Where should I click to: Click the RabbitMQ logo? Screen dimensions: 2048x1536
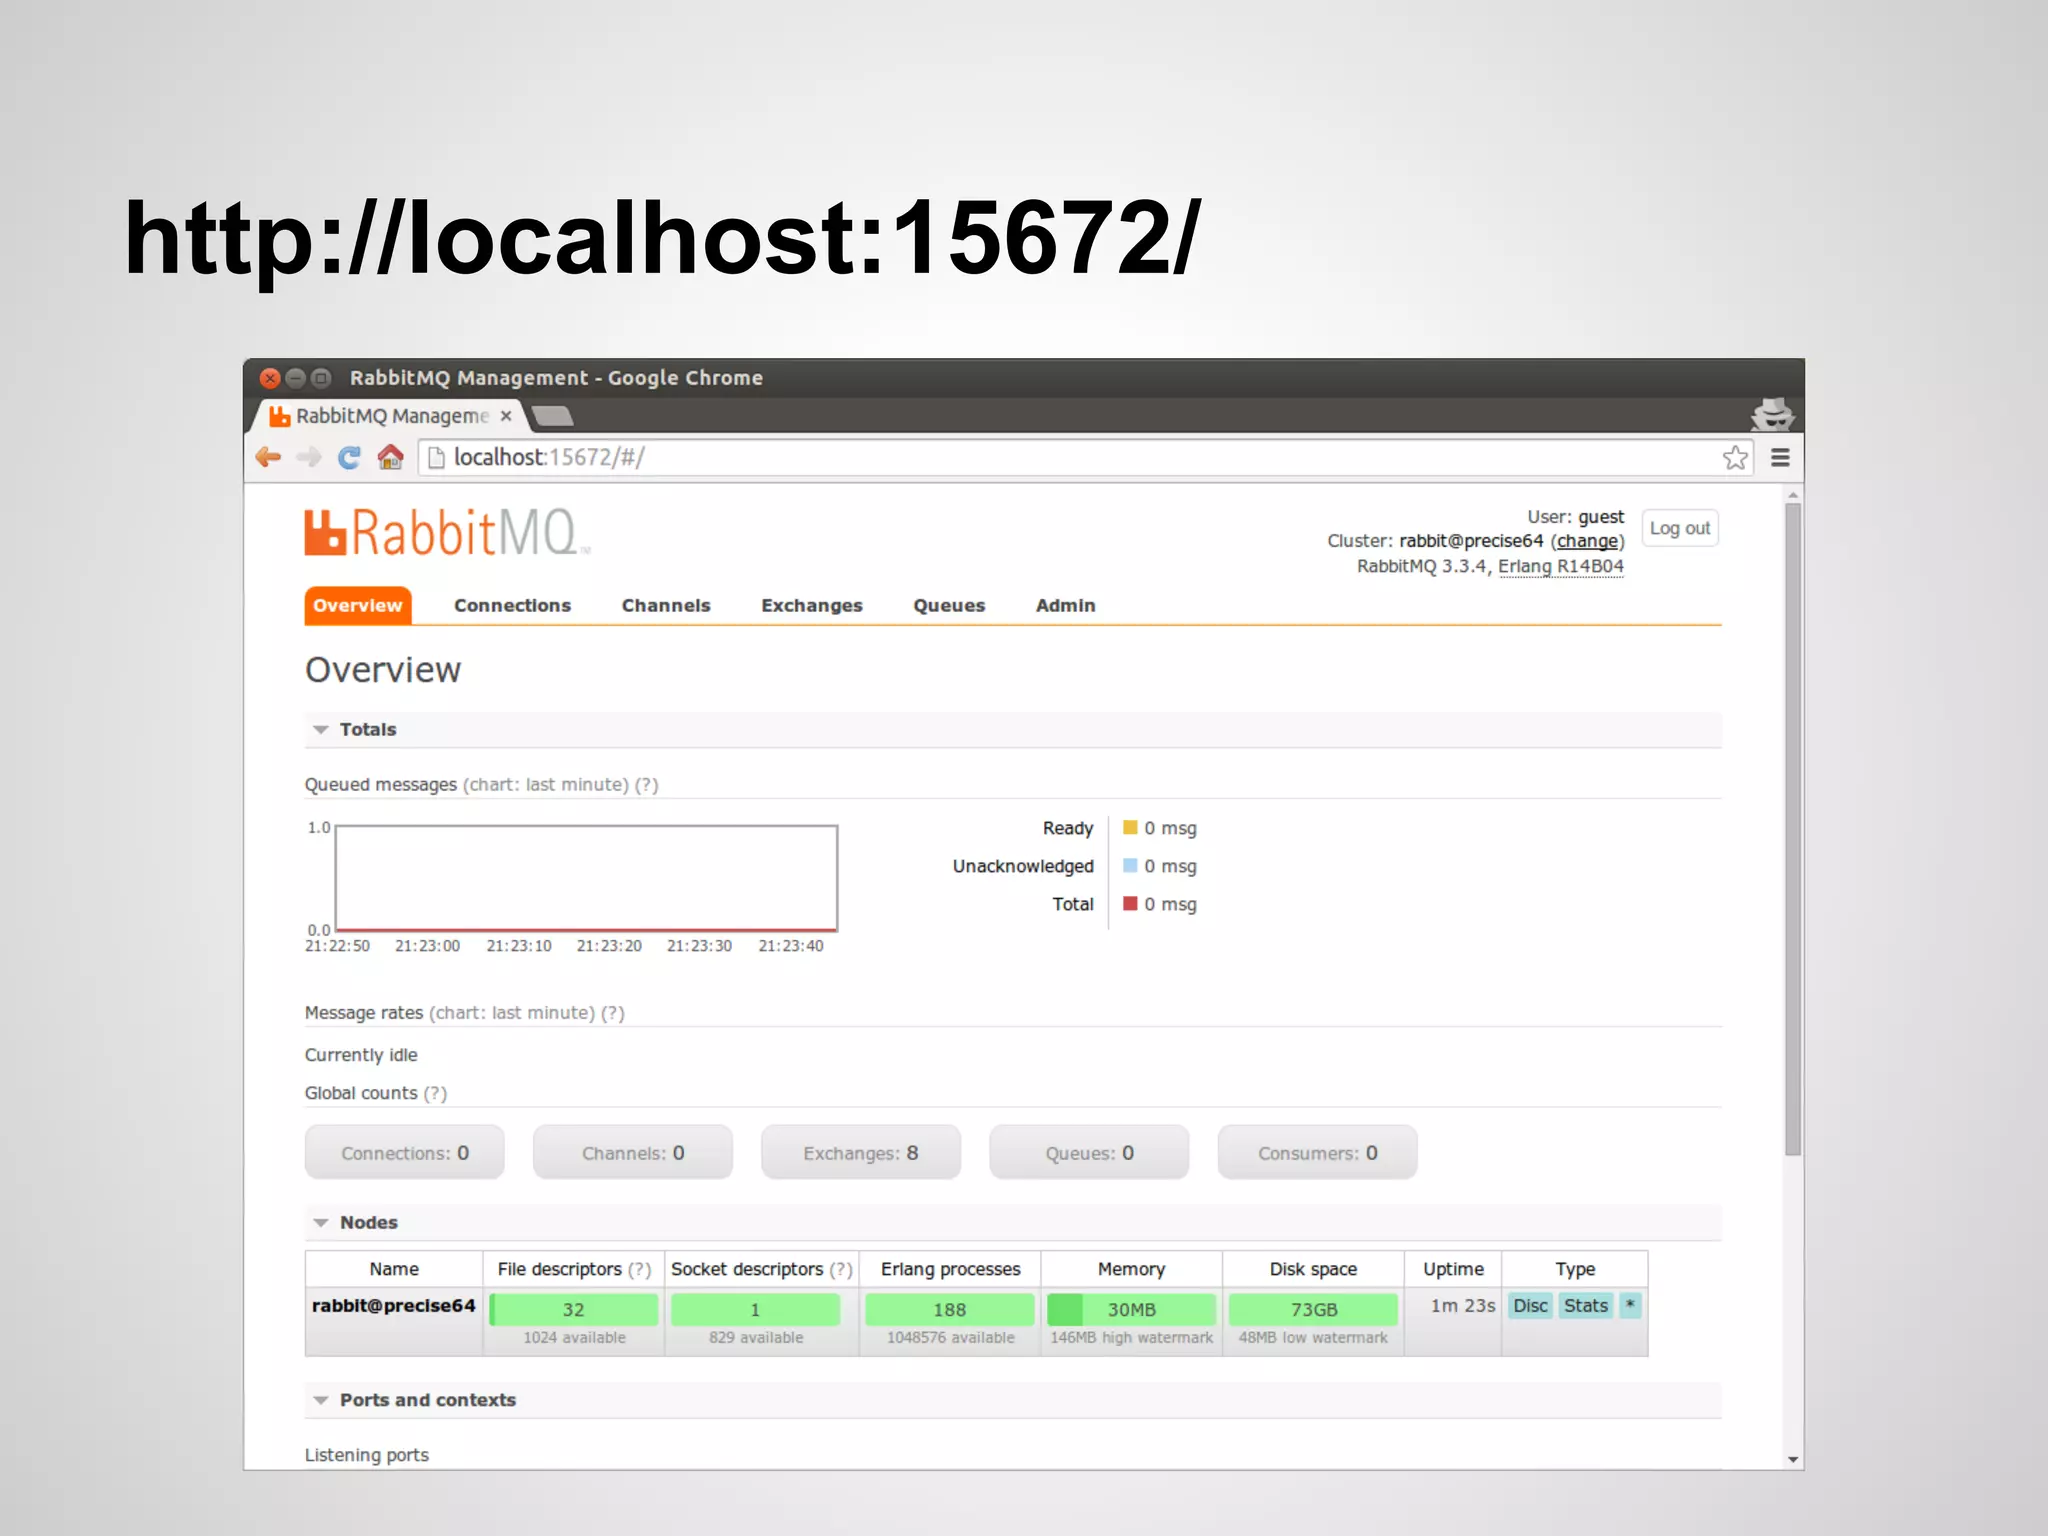pos(444,532)
